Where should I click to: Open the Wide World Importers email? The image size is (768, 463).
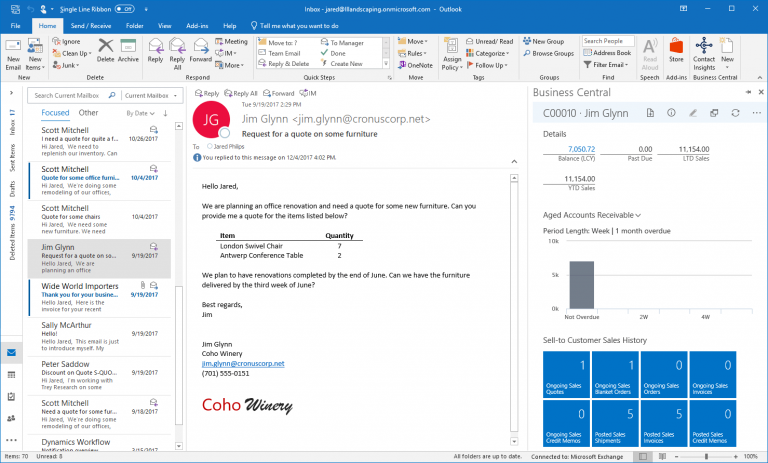click(99, 298)
